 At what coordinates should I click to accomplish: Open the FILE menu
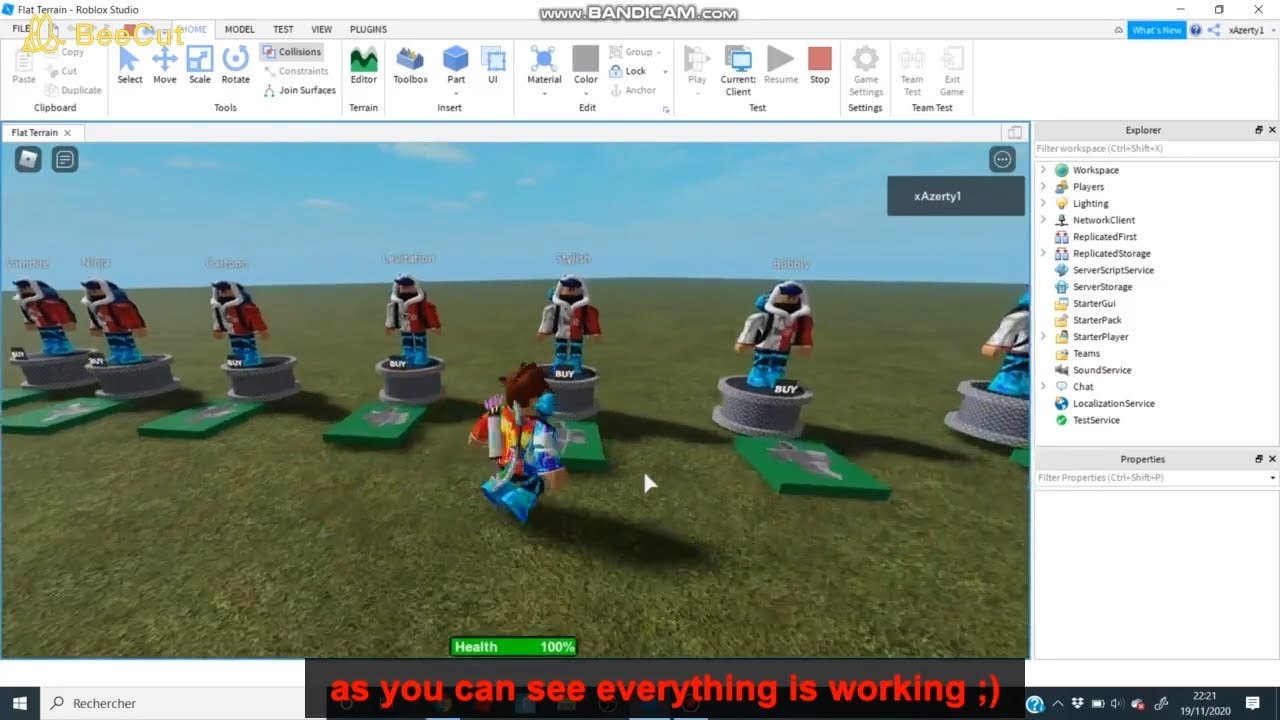coord(20,30)
